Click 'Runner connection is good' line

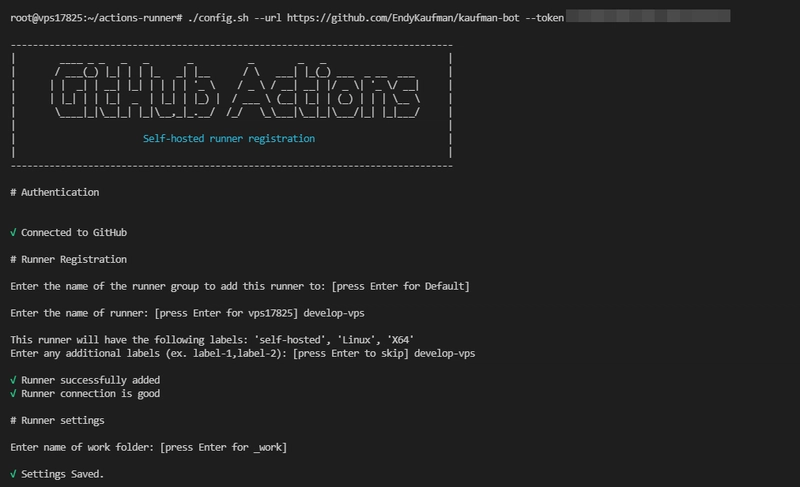click(85, 394)
